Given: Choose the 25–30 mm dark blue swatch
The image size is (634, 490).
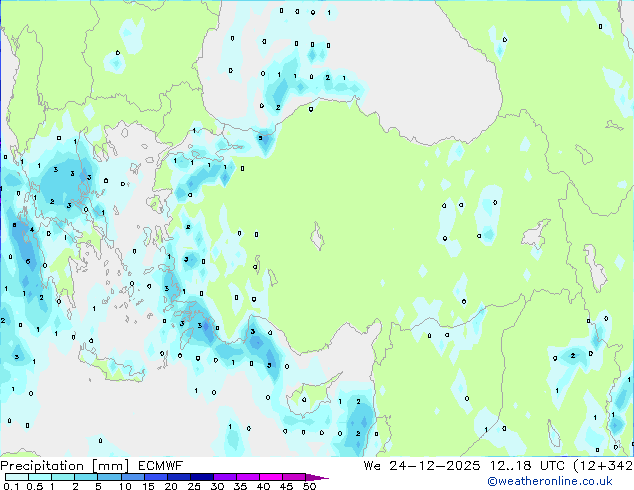Looking at the screenshot, I should coord(202,477).
